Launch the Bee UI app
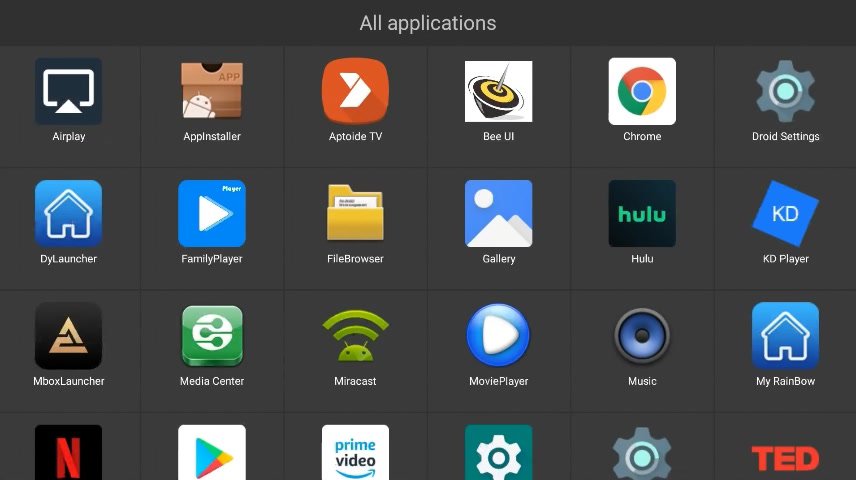This screenshot has width=856, height=480. click(x=498, y=92)
